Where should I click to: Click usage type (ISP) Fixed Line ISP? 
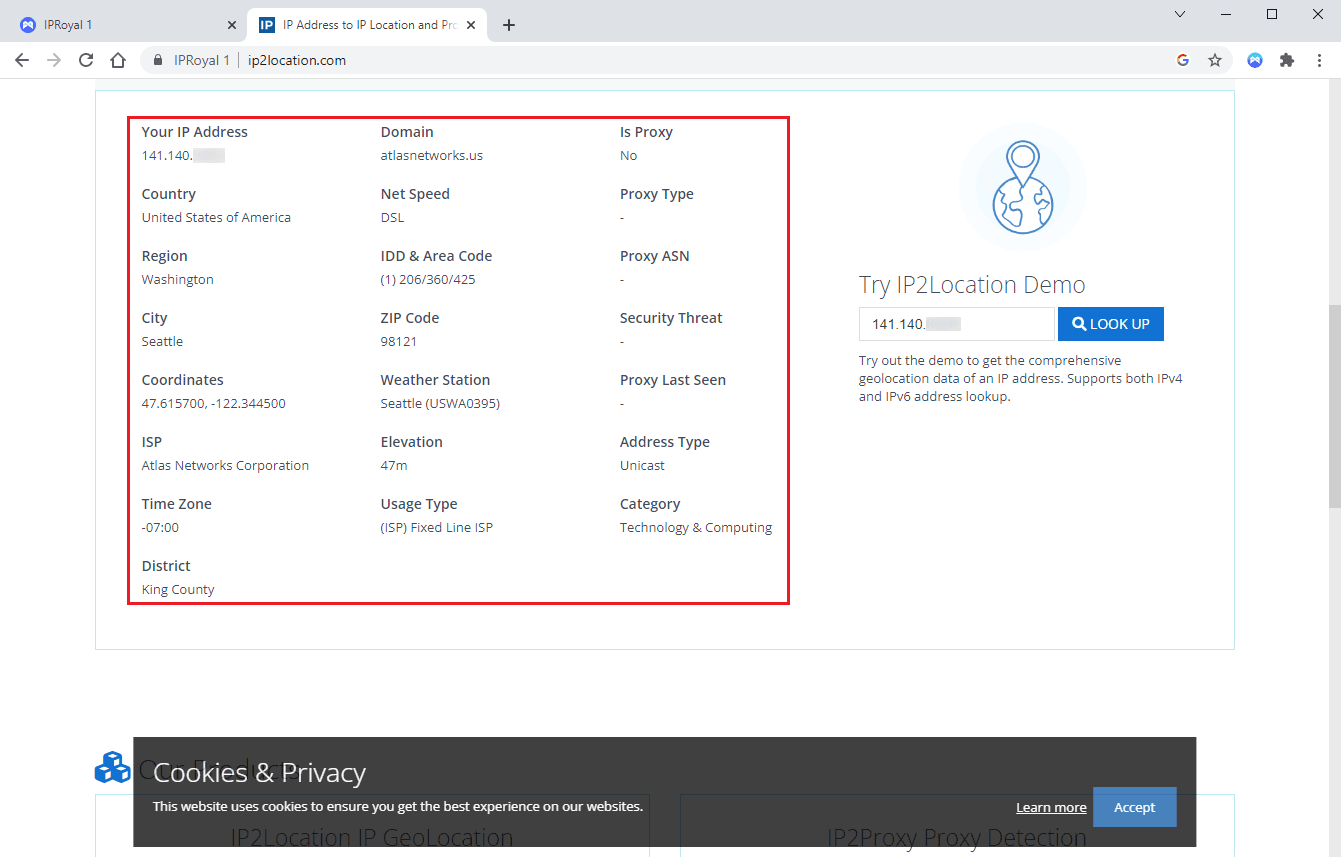click(x=437, y=528)
